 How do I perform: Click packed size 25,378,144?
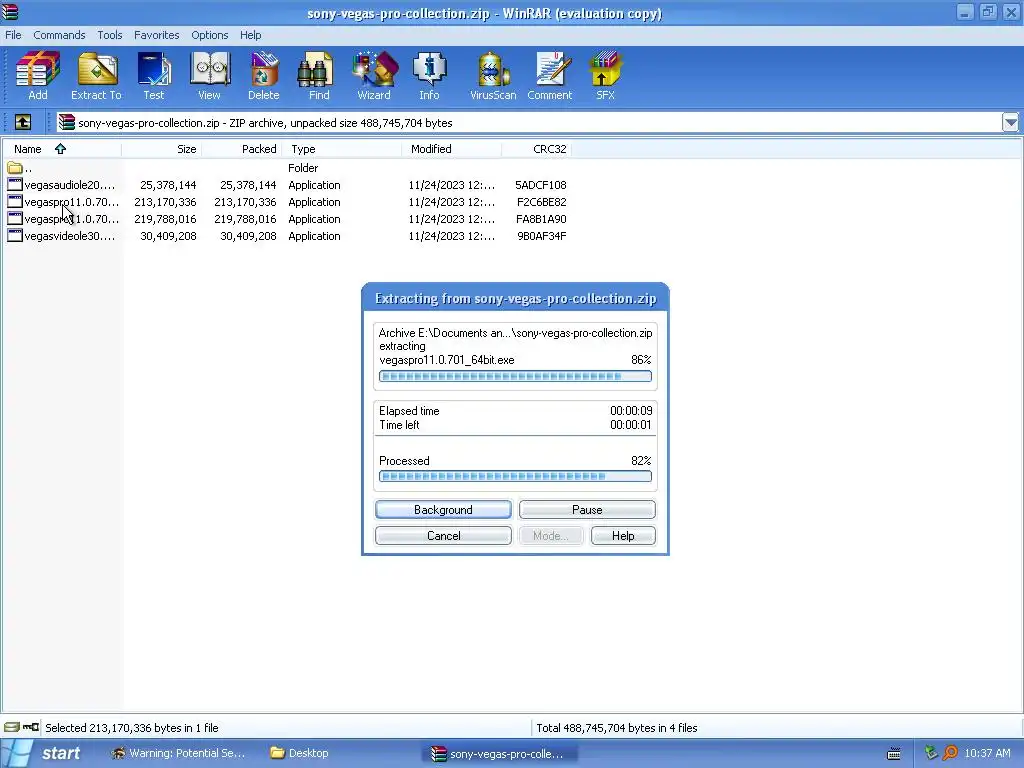coord(248,185)
